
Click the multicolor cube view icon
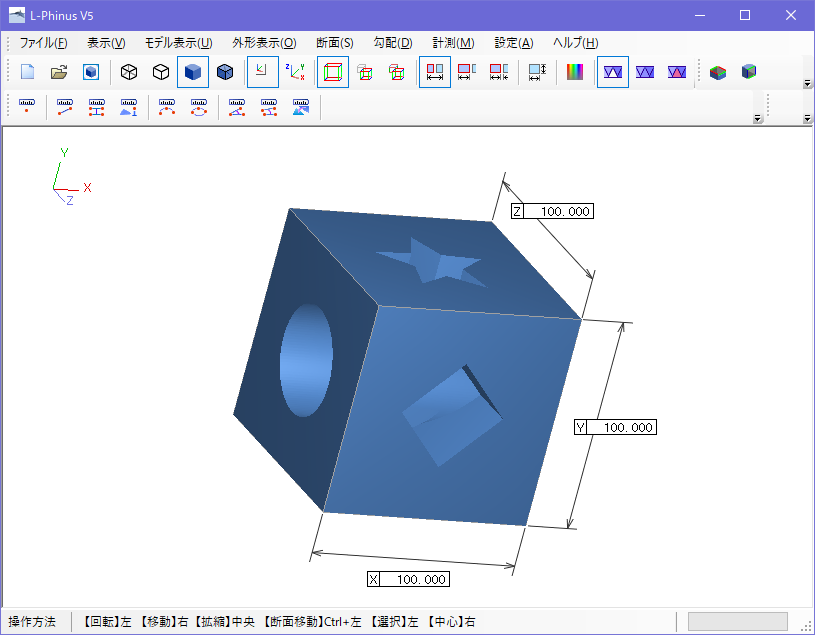click(718, 72)
